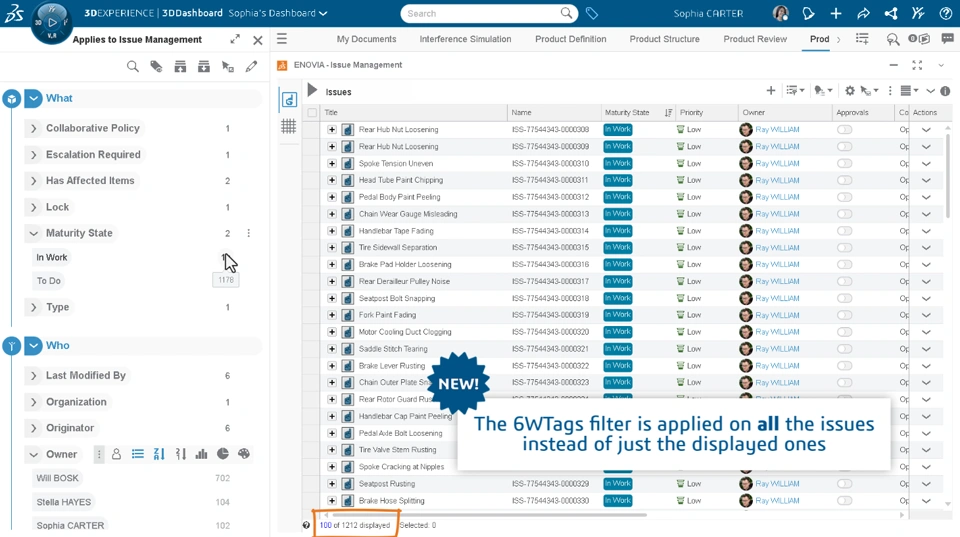Screen dimensions: 960x537
Task: Toggle approvals switch for Brake Hose Splitting
Action: pyautogui.click(x=845, y=500)
